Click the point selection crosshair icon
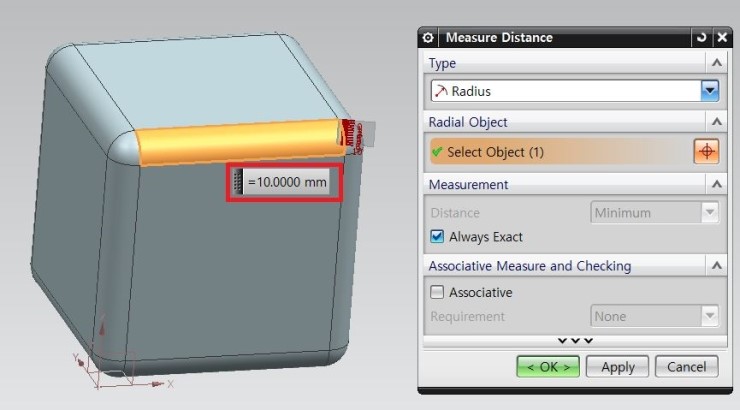The width and height of the screenshot is (740, 410). 706,151
